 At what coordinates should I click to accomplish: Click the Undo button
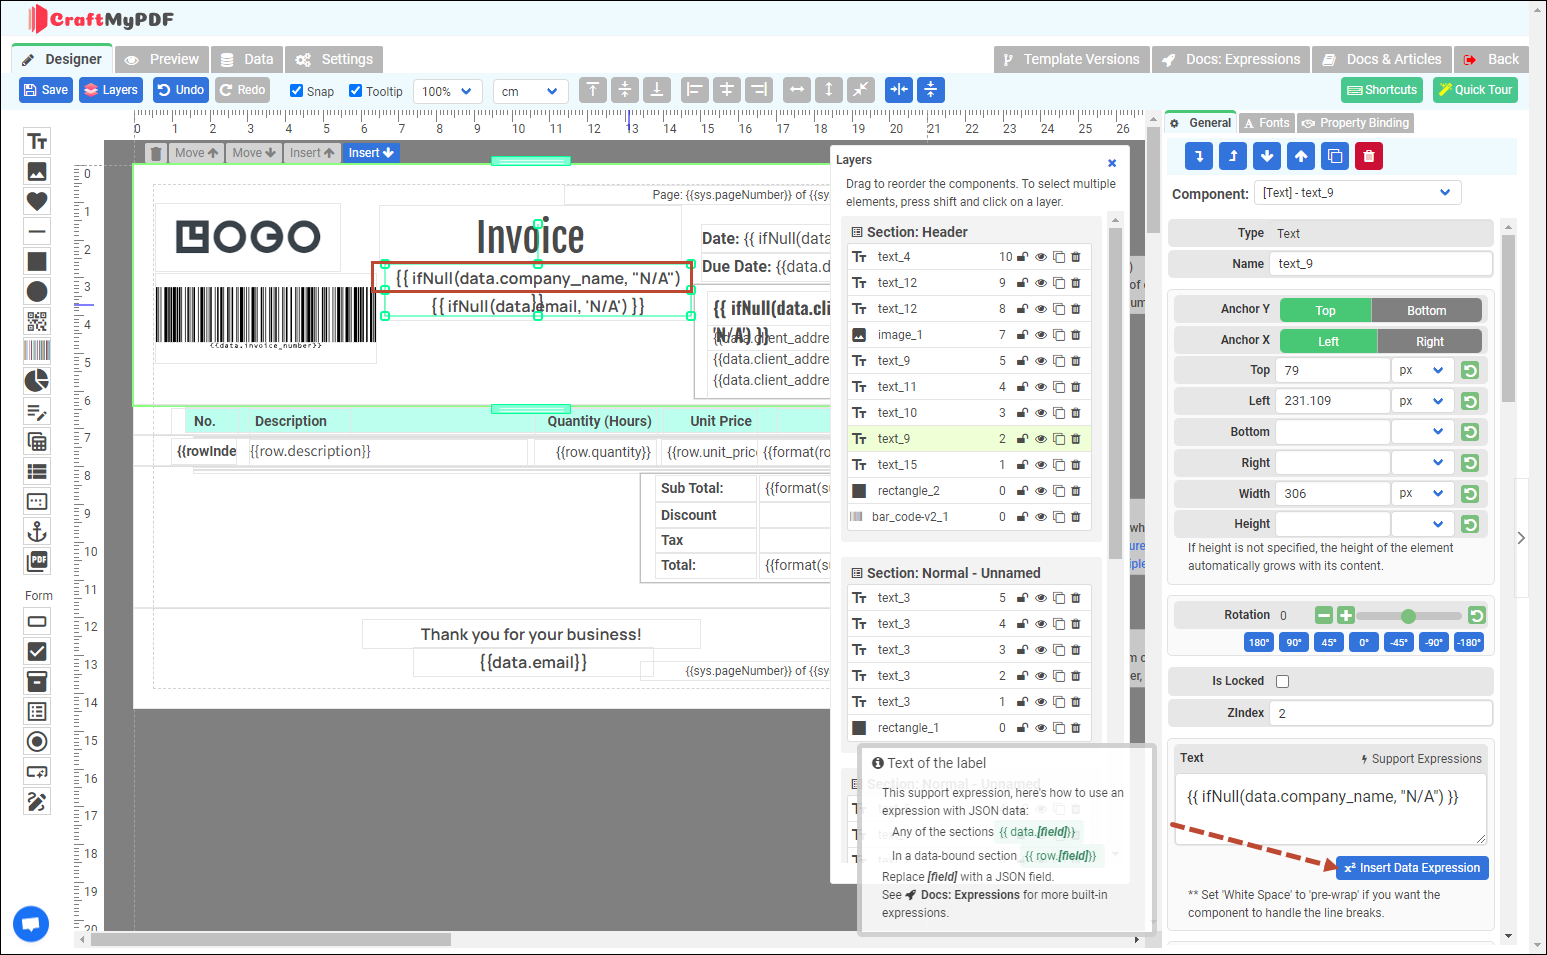pos(181,90)
